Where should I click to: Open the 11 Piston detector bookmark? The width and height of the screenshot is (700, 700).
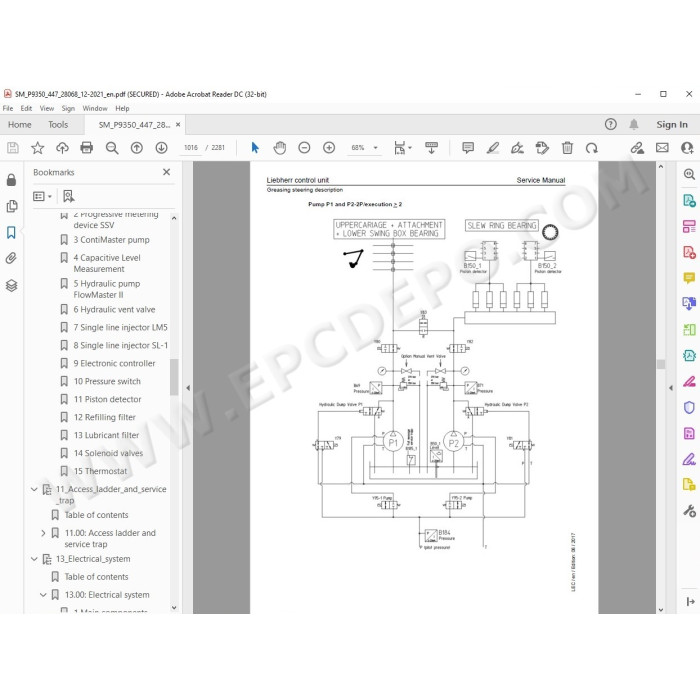tap(107, 399)
